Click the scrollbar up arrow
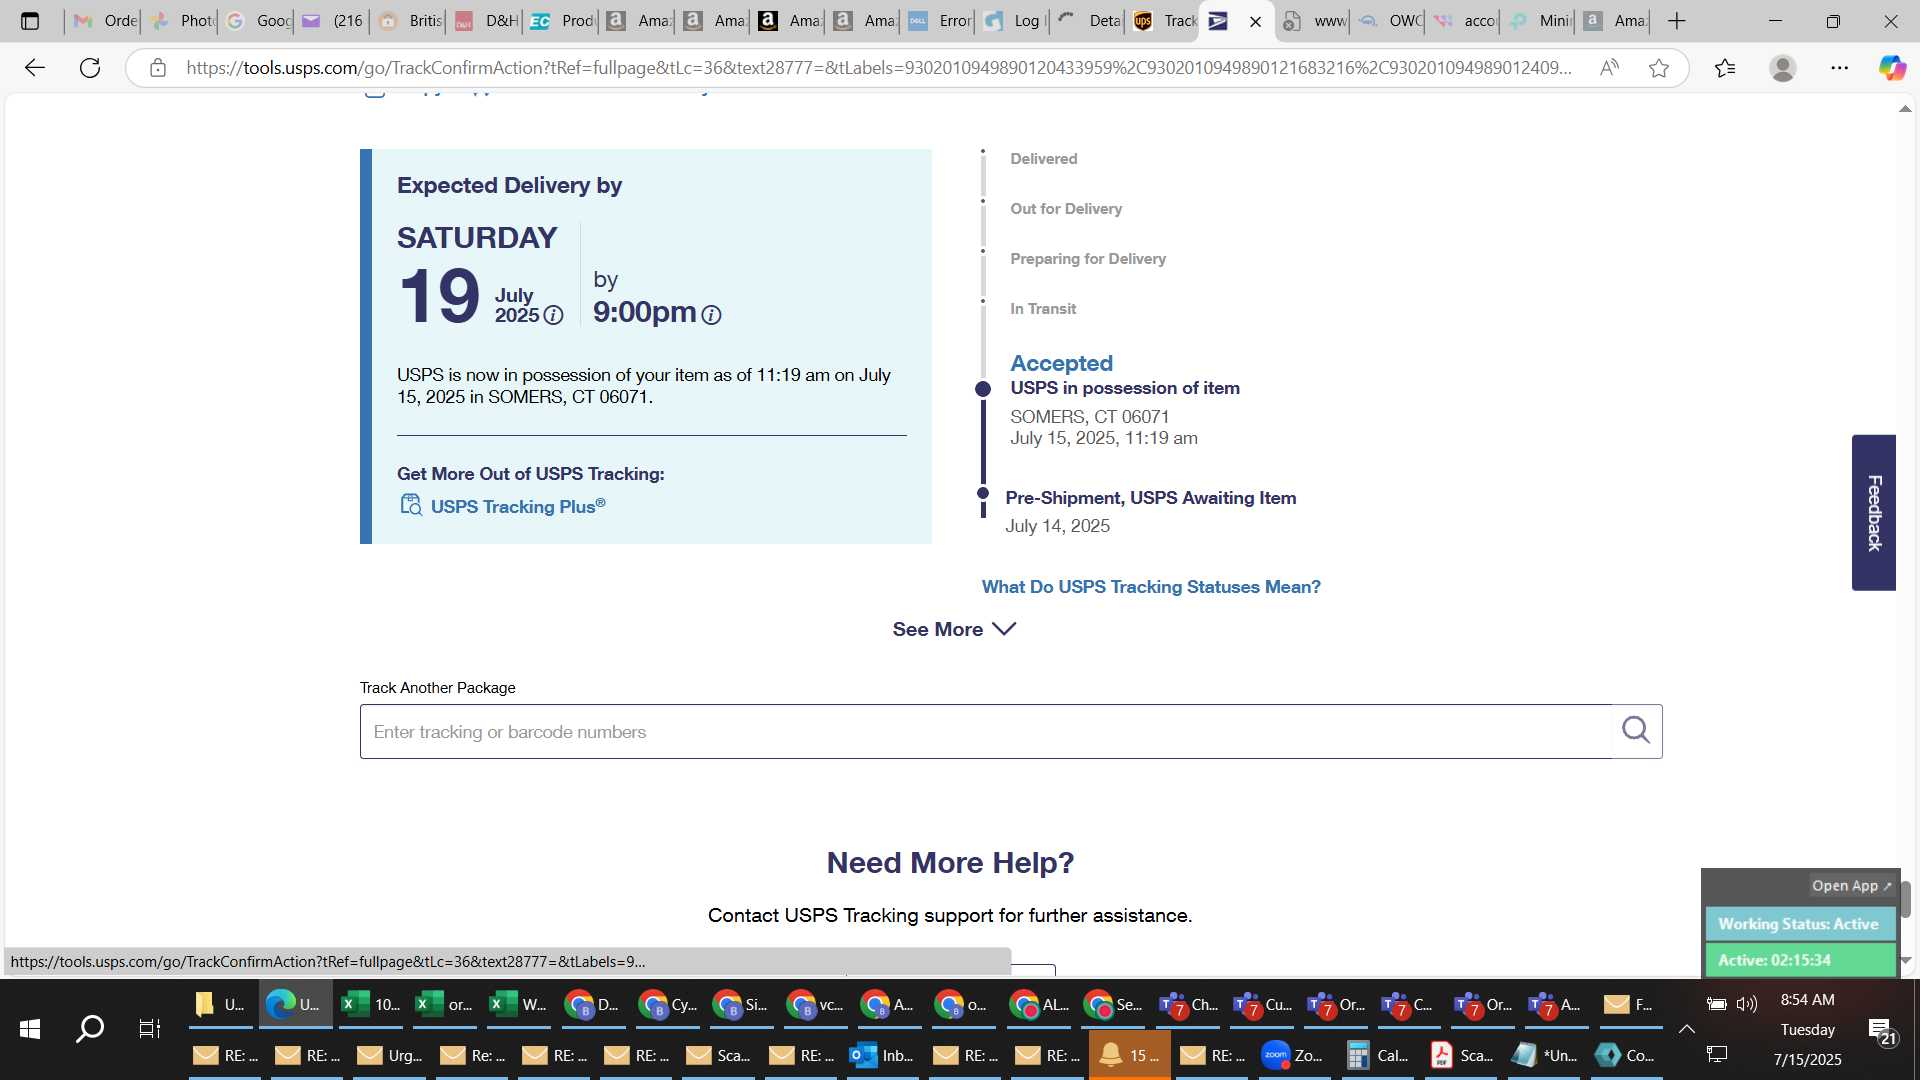The width and height of the screenshot is (1920, 1080). tap(1905, 108)
